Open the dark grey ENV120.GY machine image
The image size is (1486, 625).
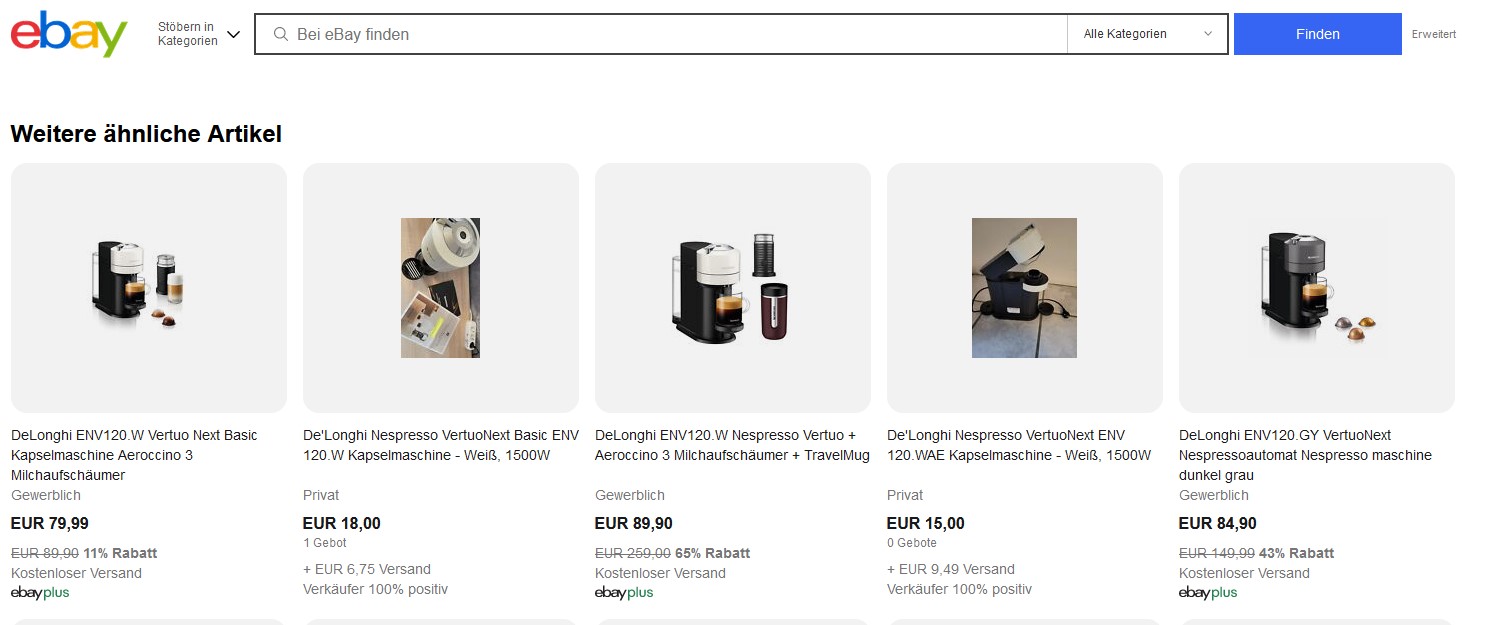[x=1317, y=288]
